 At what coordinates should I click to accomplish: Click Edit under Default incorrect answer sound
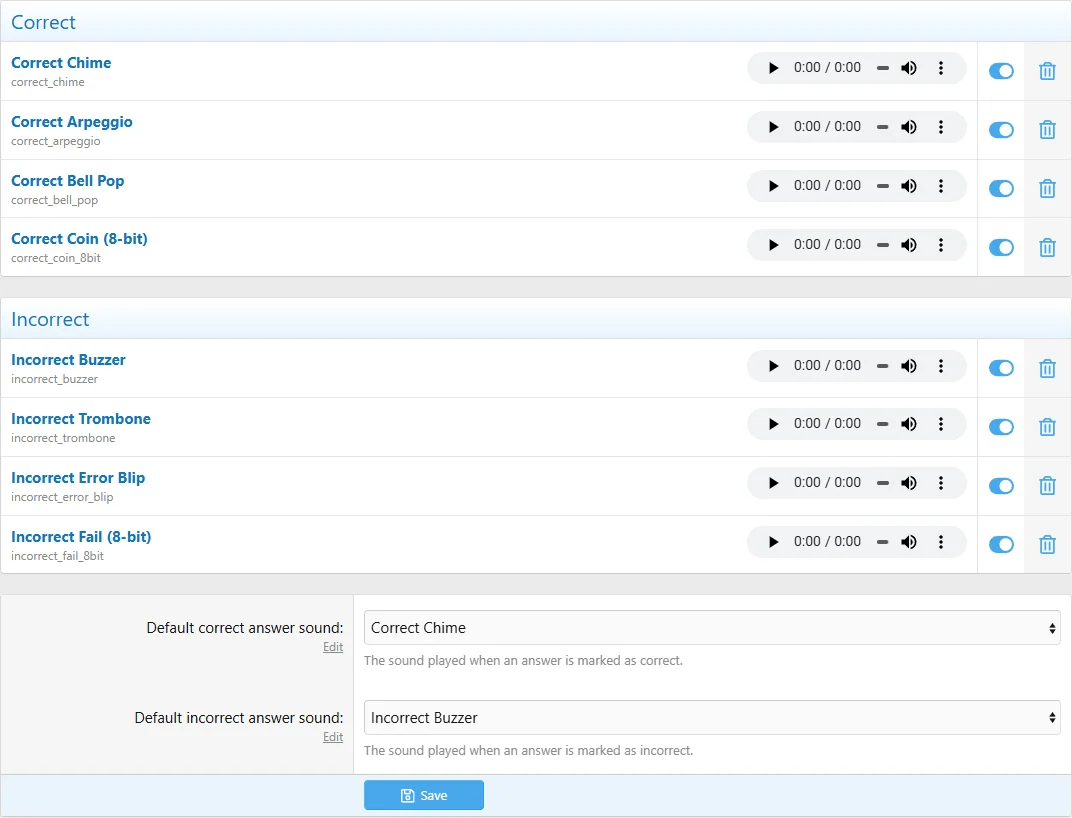pos(333,737)
